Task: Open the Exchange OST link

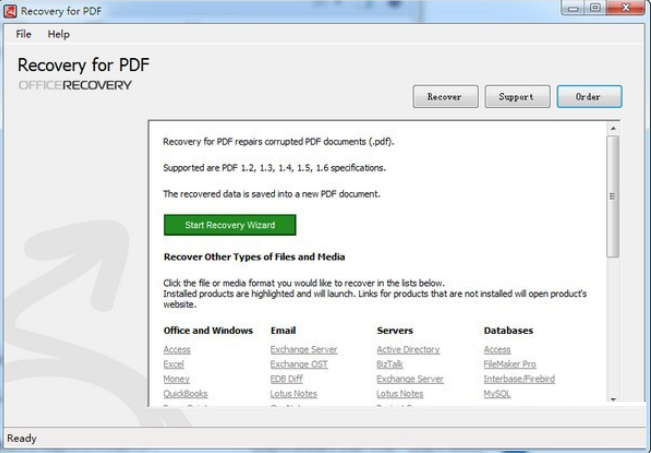Action: [x=299, y=364]
